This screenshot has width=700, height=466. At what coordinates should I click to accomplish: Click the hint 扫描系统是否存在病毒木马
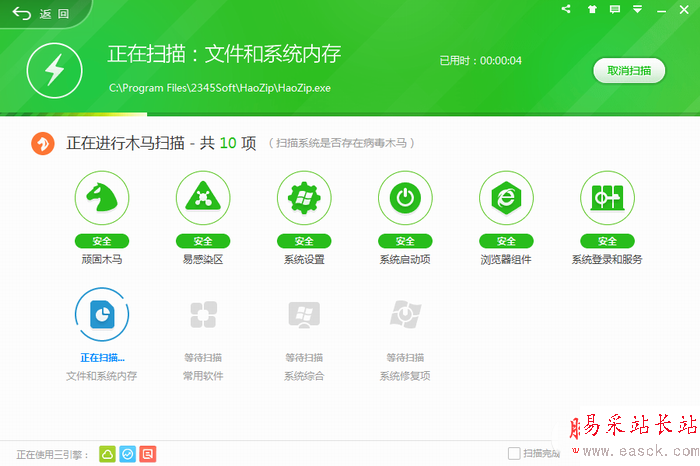coord(342,143)
